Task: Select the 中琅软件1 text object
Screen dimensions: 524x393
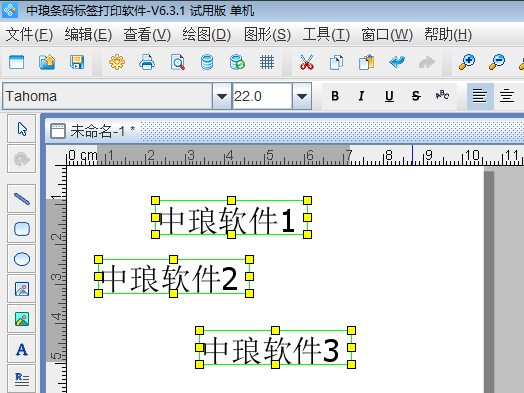Action: (x=231, y=218)
